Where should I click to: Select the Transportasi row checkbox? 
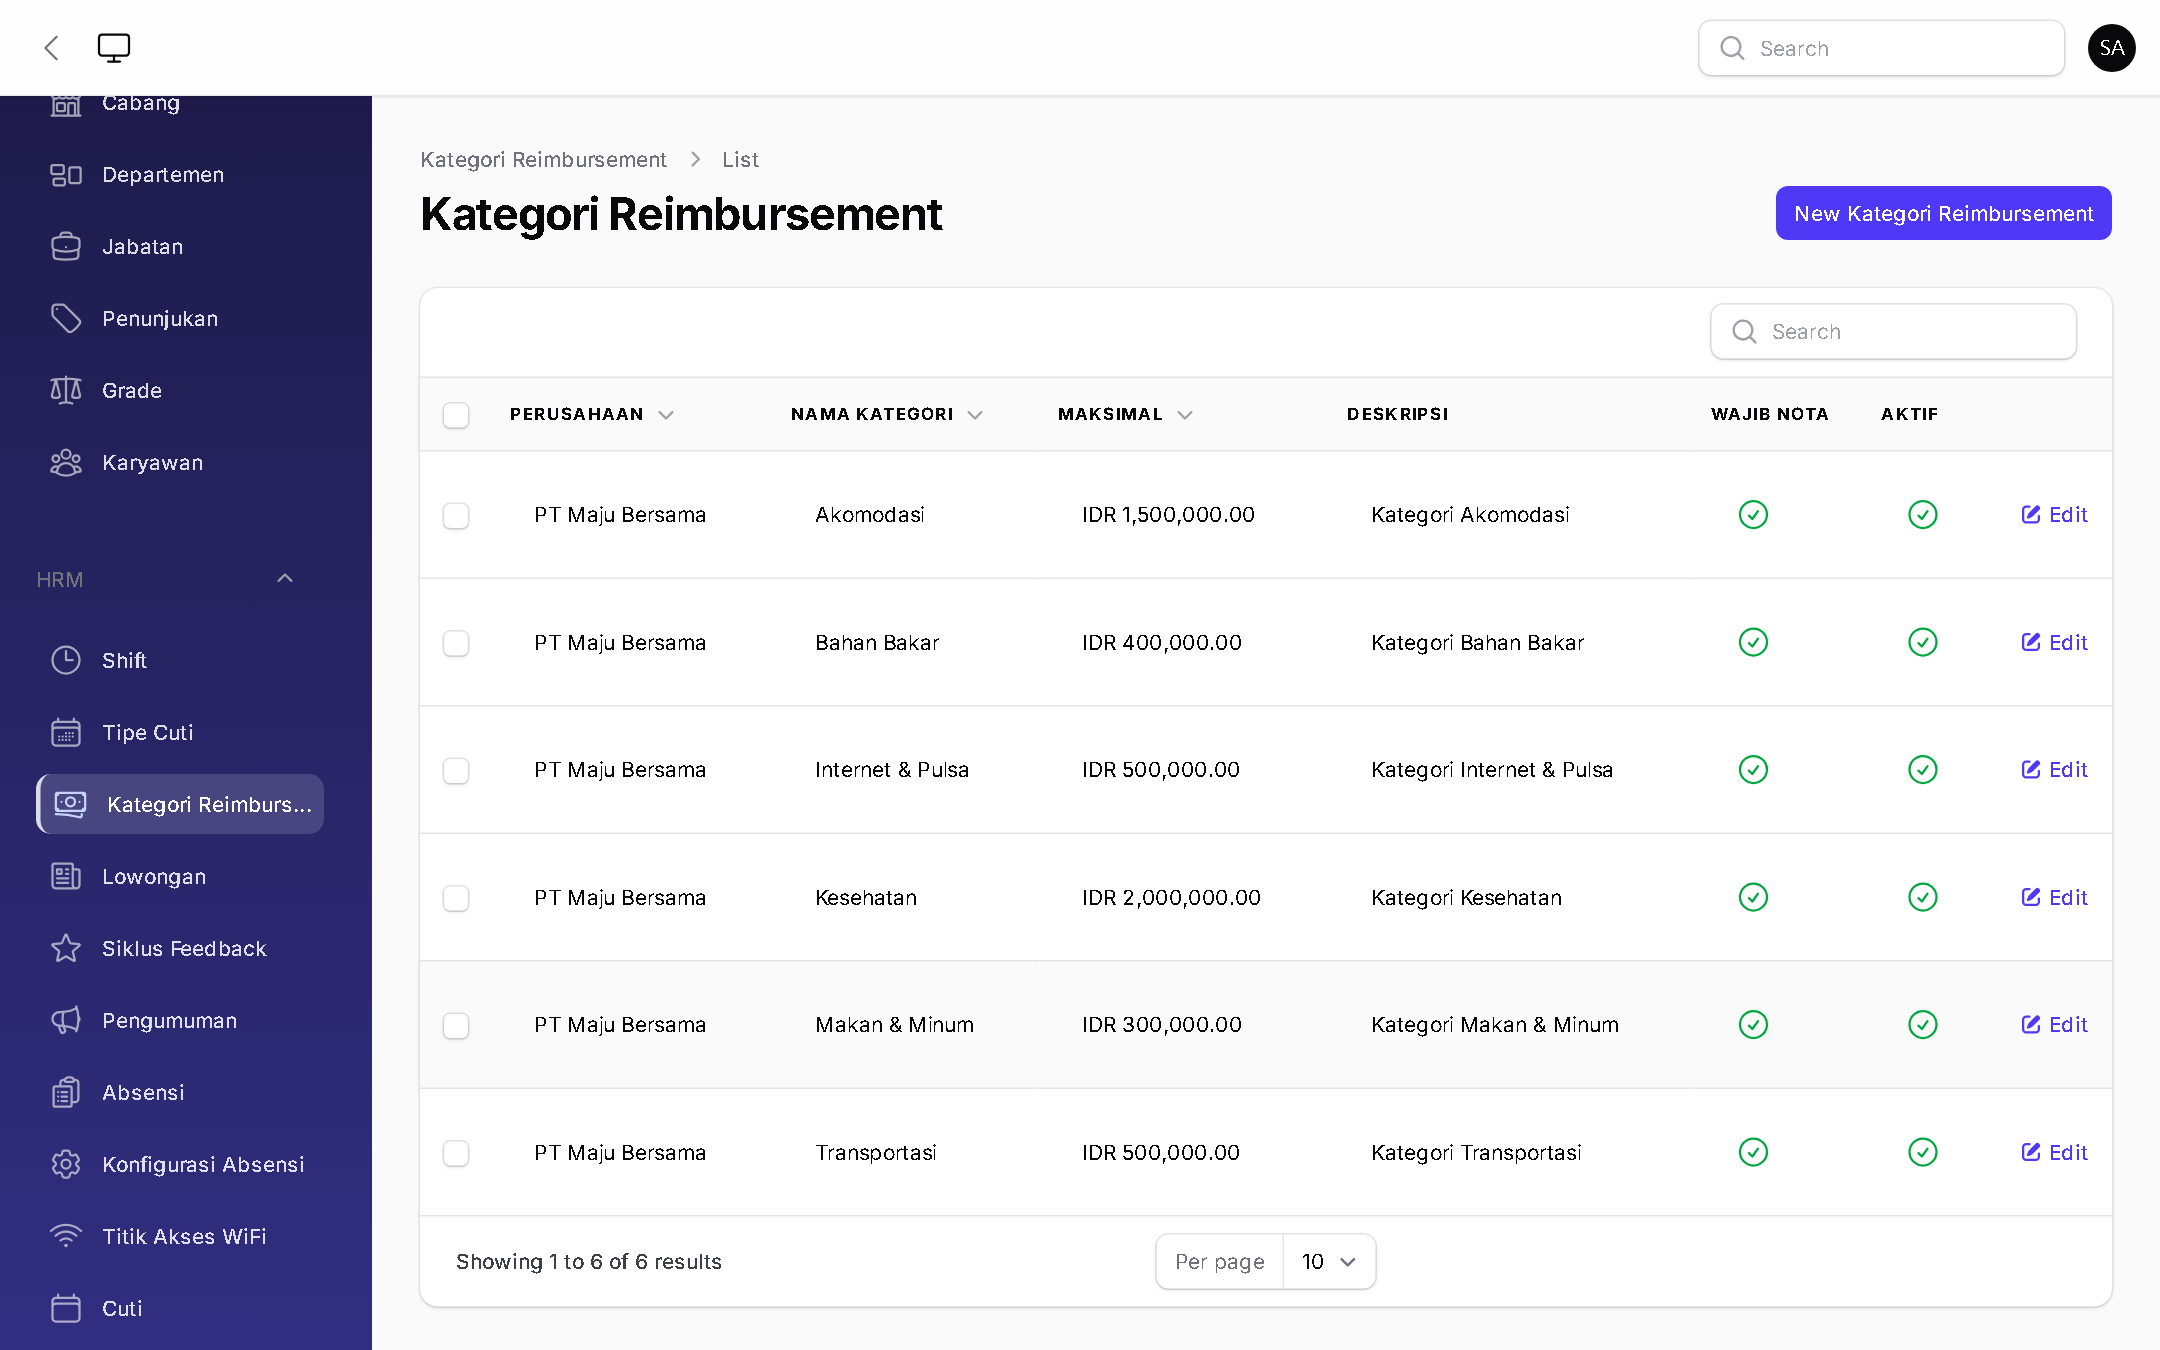(456, 1153)
